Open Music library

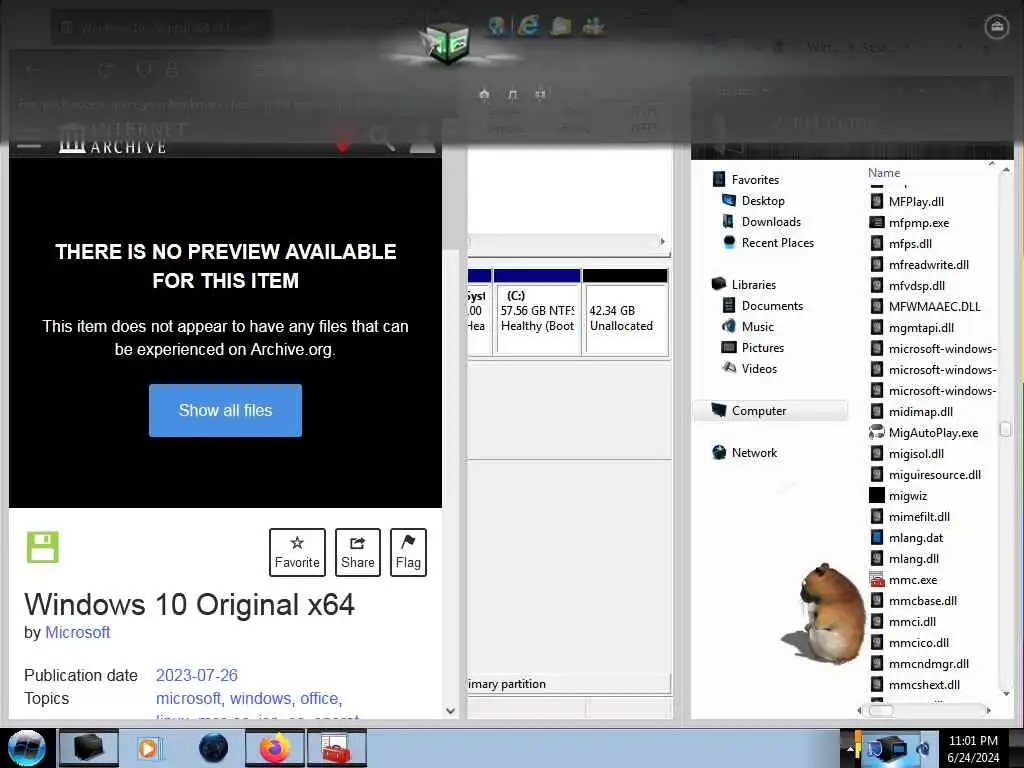(x=757, y=327)
